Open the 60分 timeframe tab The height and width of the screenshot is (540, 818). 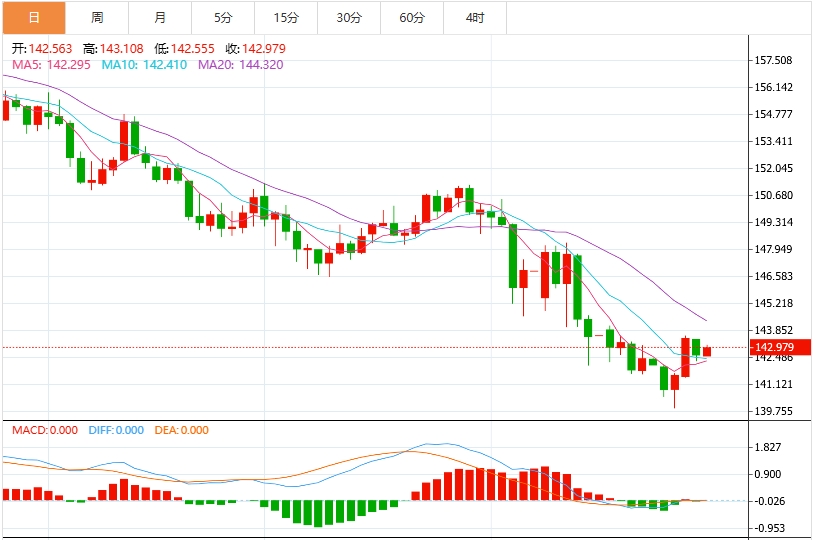pyautogui.click(x=412, y=18)
